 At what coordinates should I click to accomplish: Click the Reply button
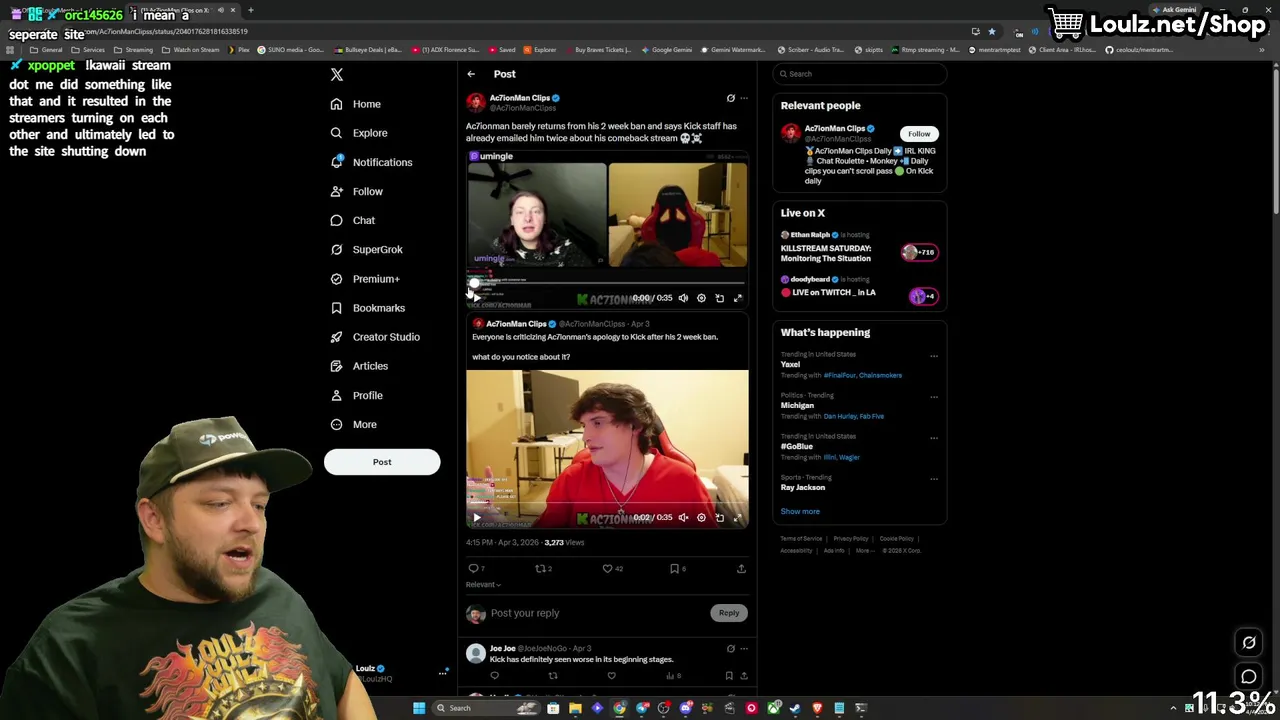(x=728, y=613)
